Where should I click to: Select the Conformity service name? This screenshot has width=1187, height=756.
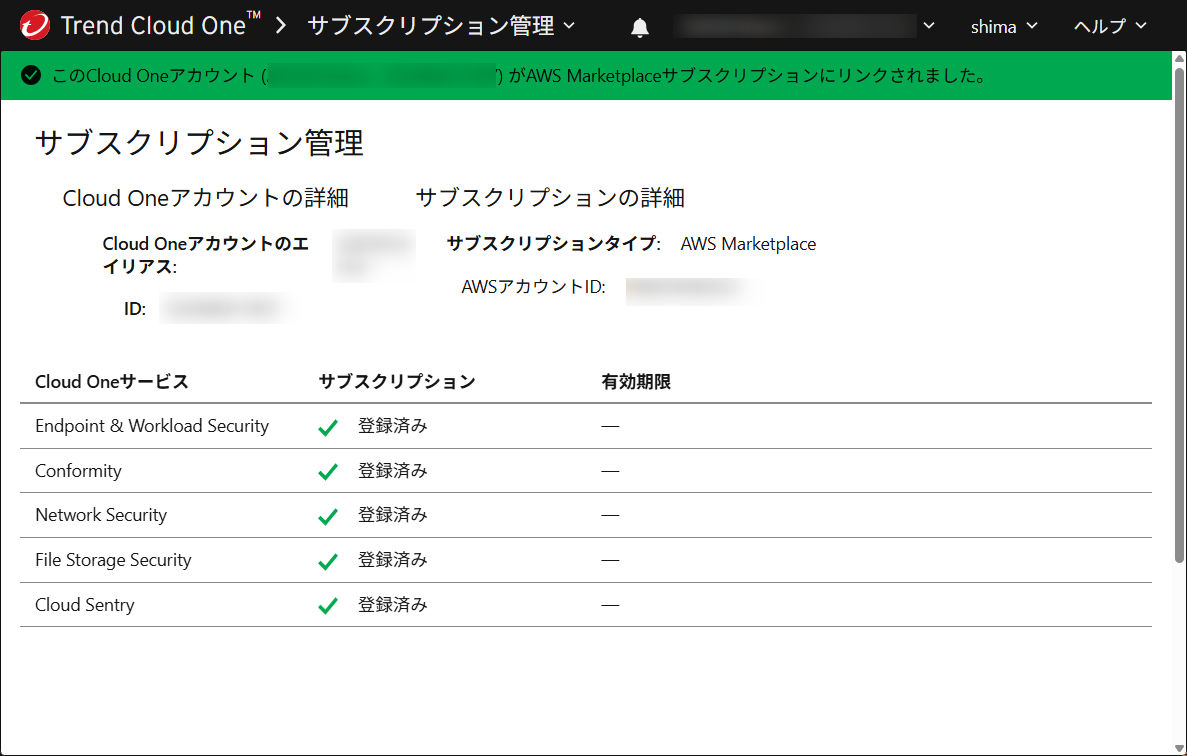click(x=78, y=471)
